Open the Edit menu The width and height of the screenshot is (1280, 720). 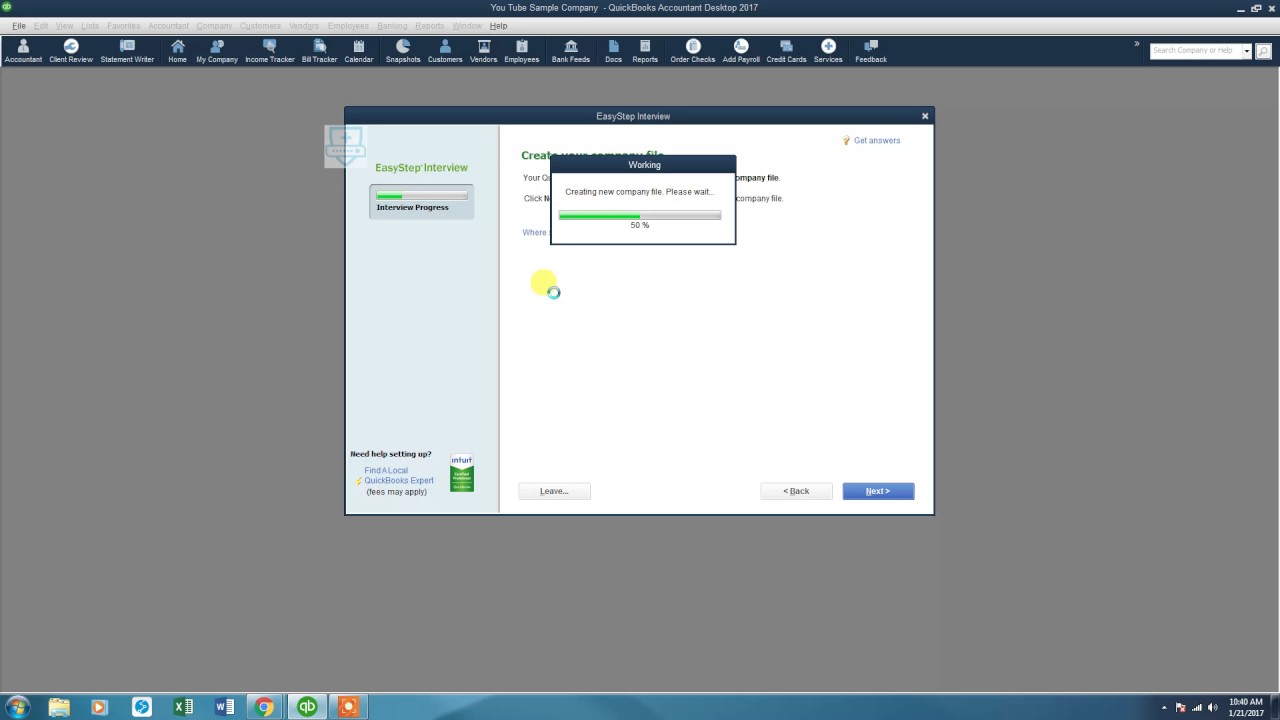tap(41, 25)
